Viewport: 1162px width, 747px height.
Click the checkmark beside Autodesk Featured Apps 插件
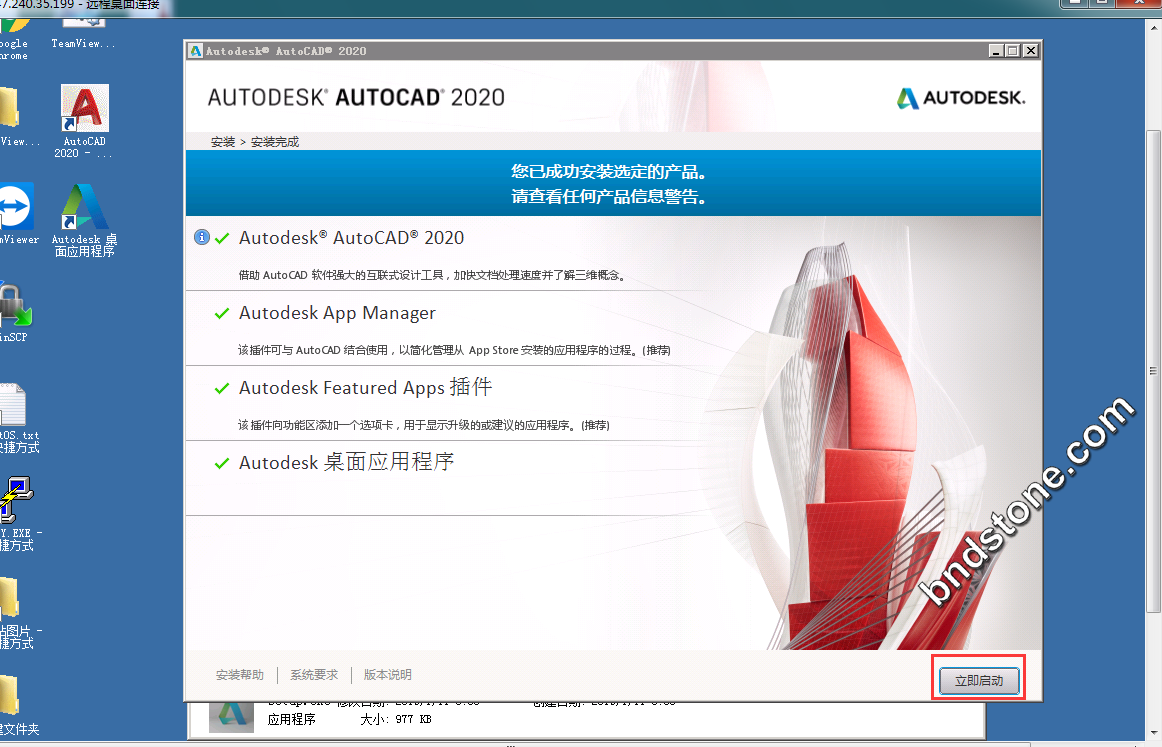222,389
